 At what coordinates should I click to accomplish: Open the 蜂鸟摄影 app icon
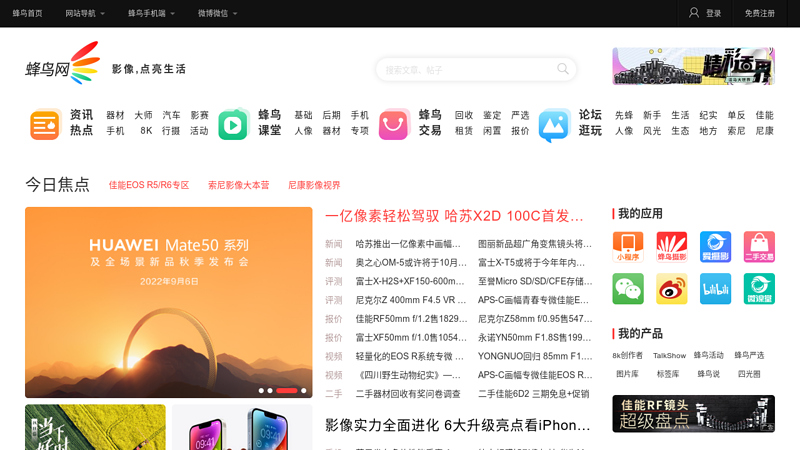tap(671, 247)
